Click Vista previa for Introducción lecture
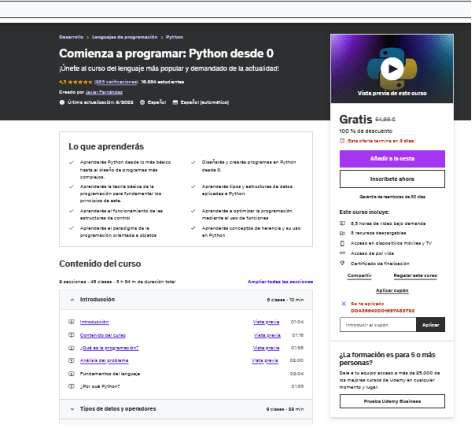 click(266, 322)
